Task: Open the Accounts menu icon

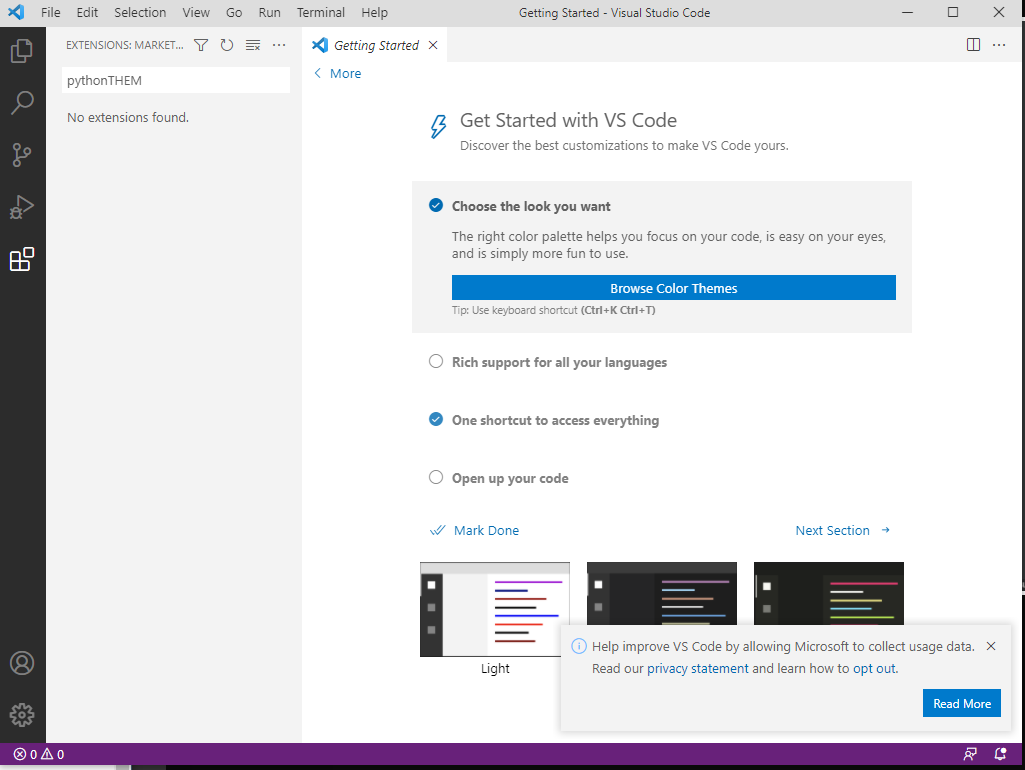Action: point(22,663)
